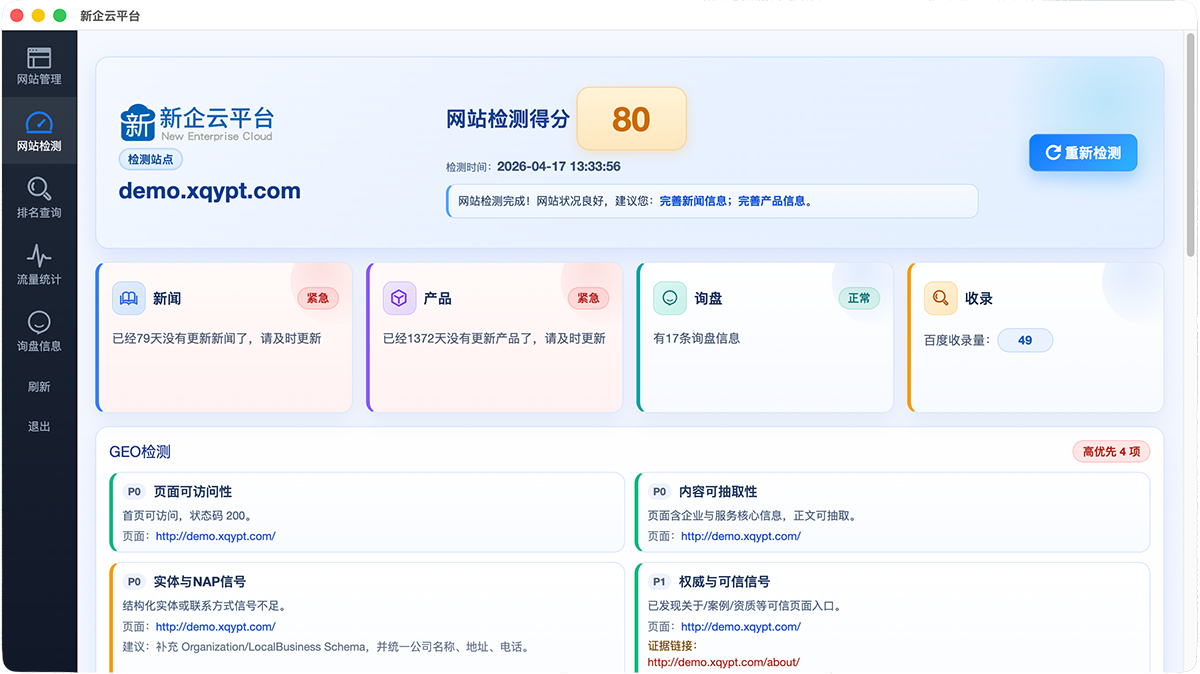This screenshot has width=1200, height=674.
Task: Click the 网站检测得分 heading
Action: point(508,119)
